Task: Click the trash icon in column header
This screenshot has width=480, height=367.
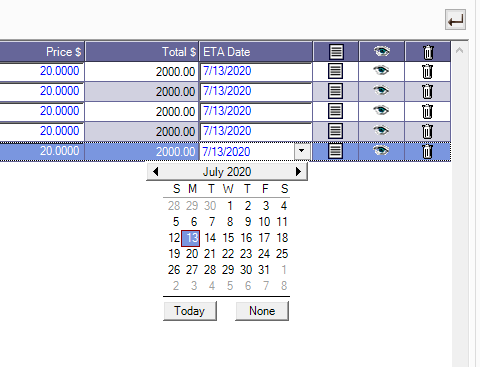Action: pos(428,52)
